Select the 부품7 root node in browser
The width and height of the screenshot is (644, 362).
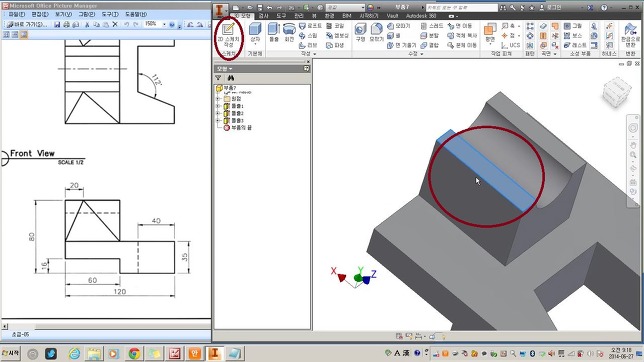click(226, 88)
